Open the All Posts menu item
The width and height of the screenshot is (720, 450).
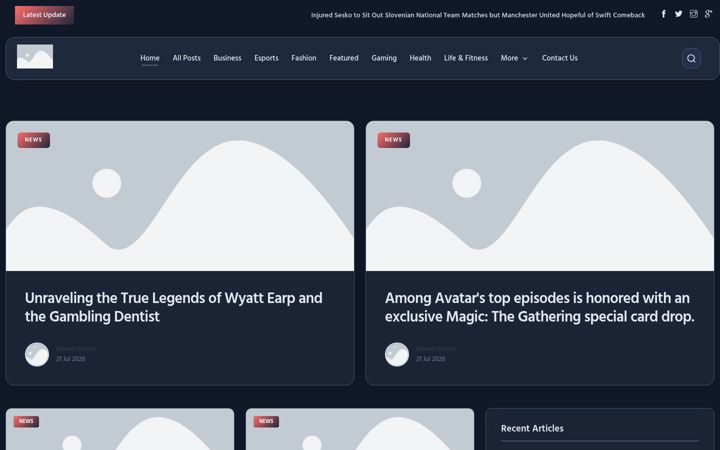tap(186, 58)
